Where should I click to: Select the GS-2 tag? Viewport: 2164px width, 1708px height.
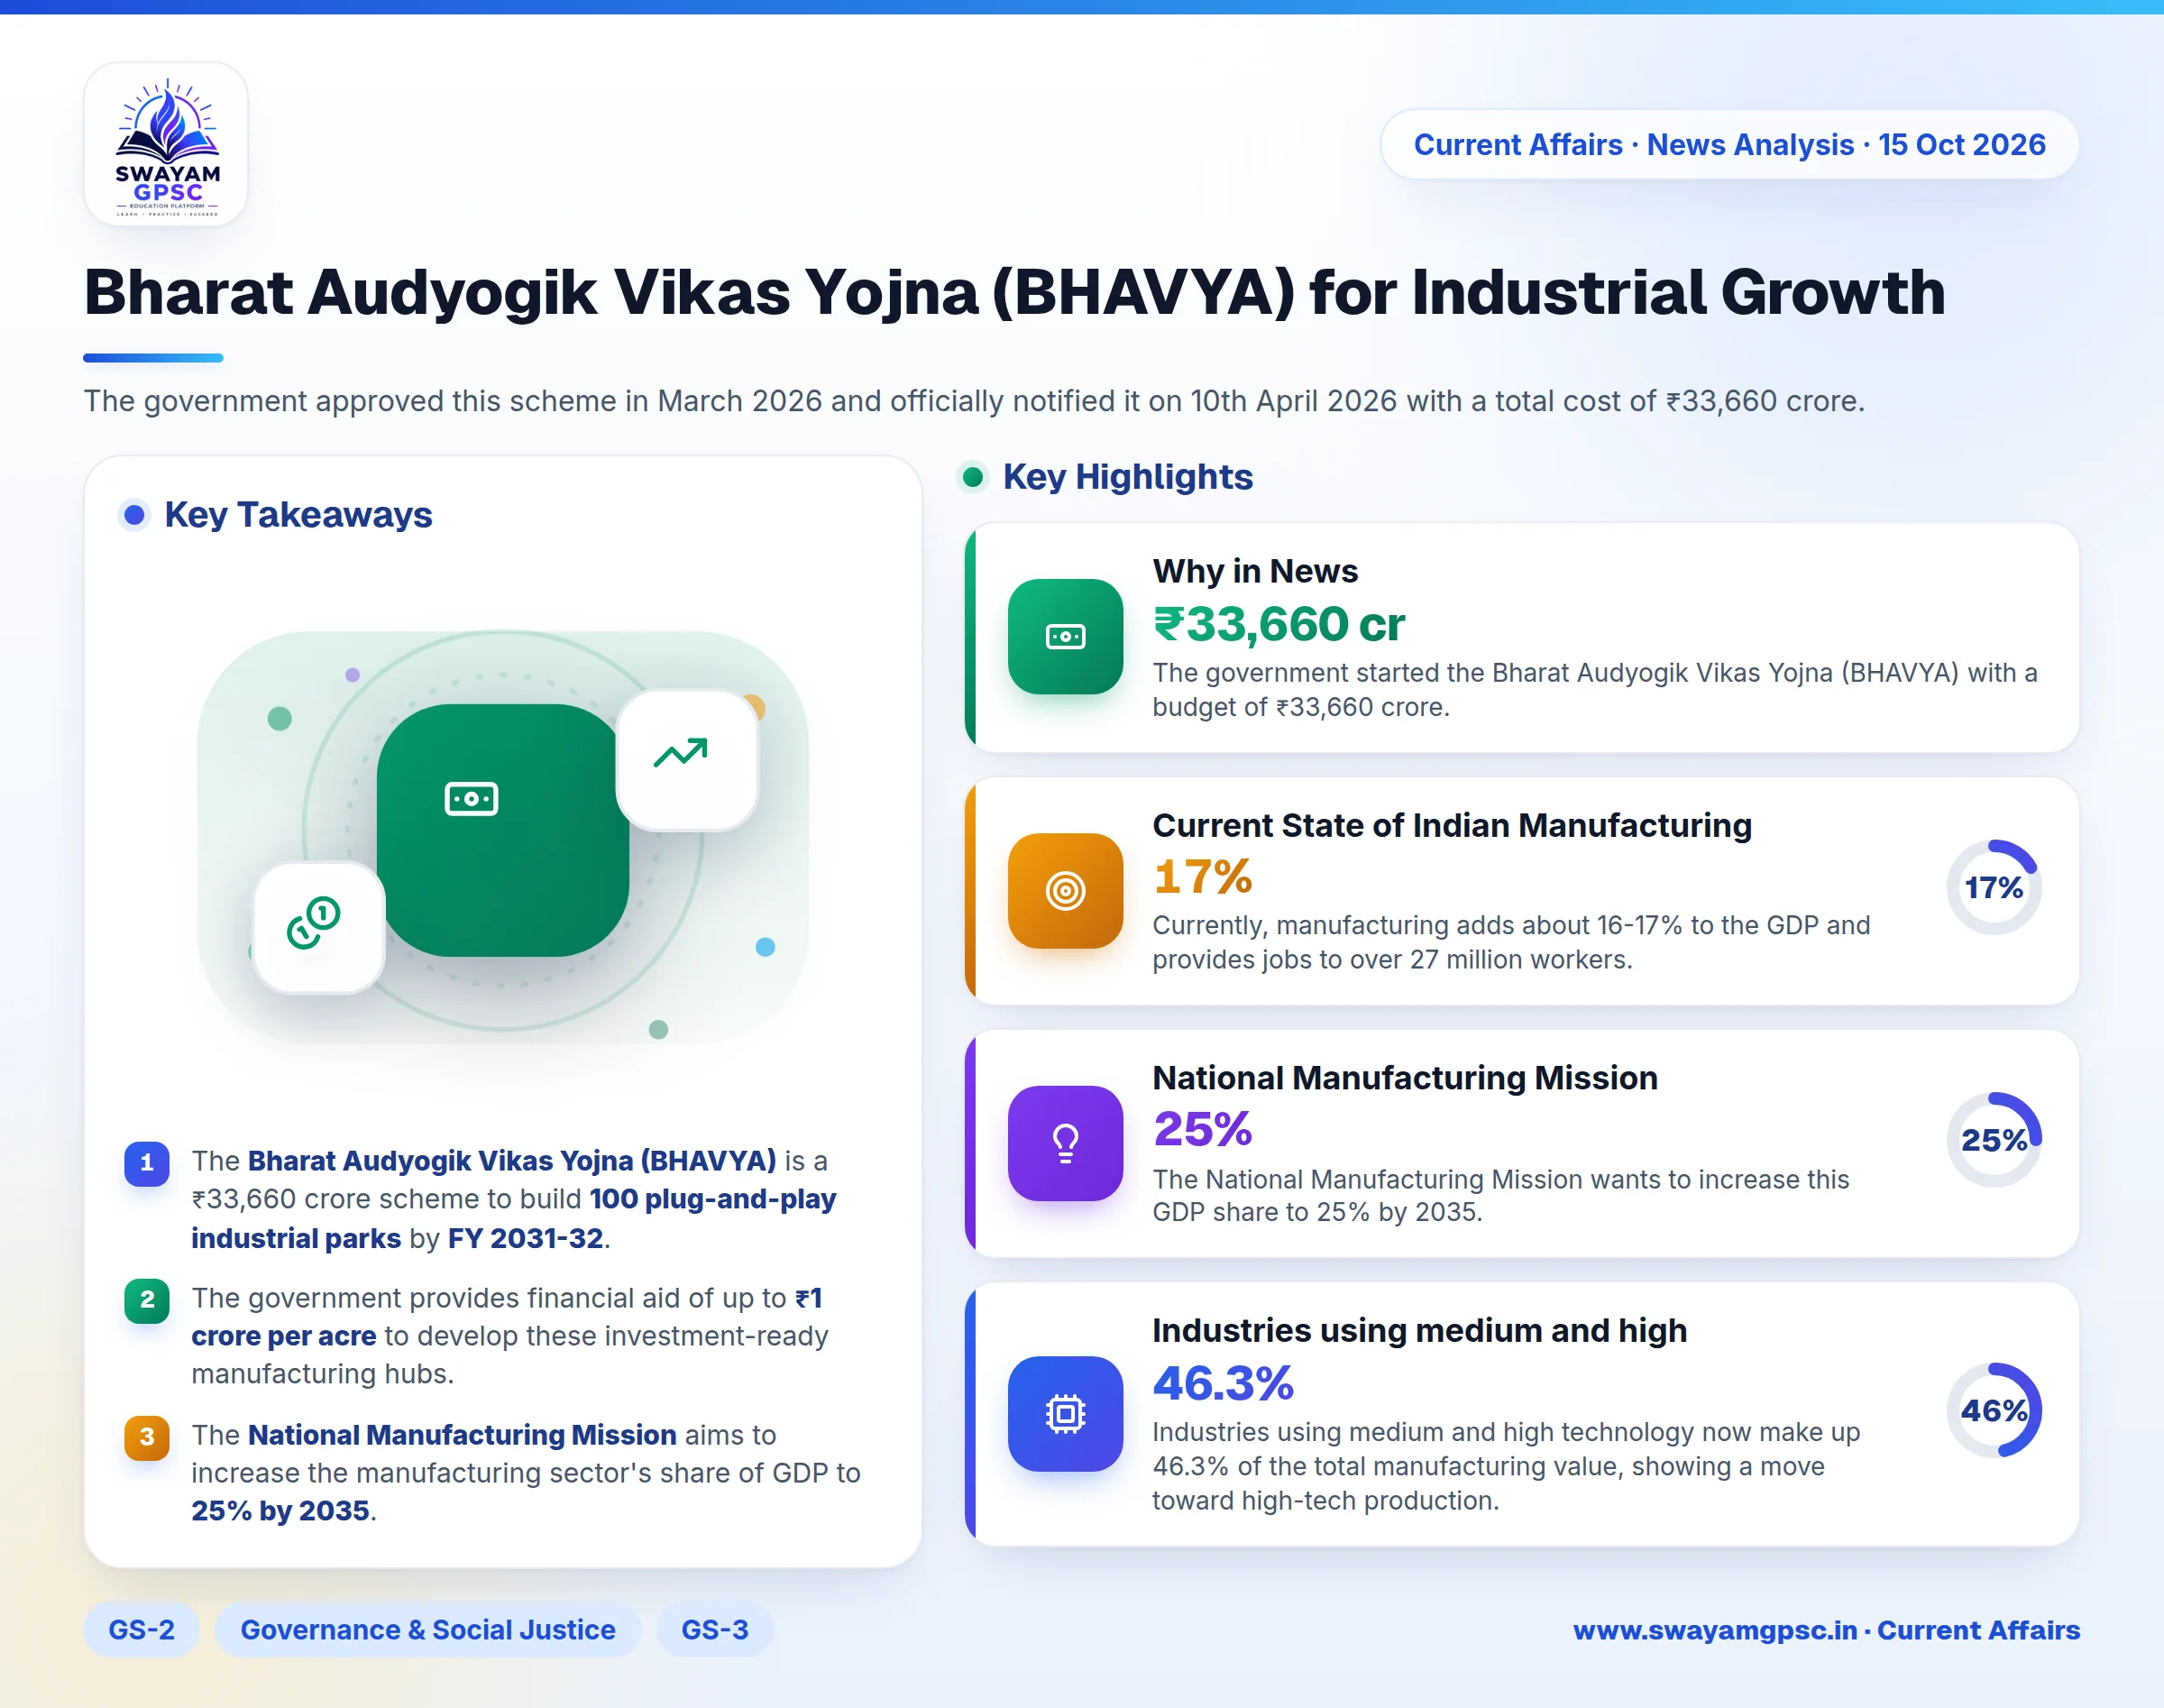pos(141,1630)
